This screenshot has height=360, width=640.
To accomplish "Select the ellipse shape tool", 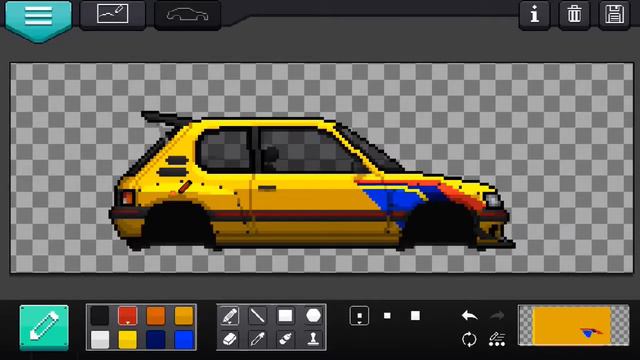I will [313, 316].
